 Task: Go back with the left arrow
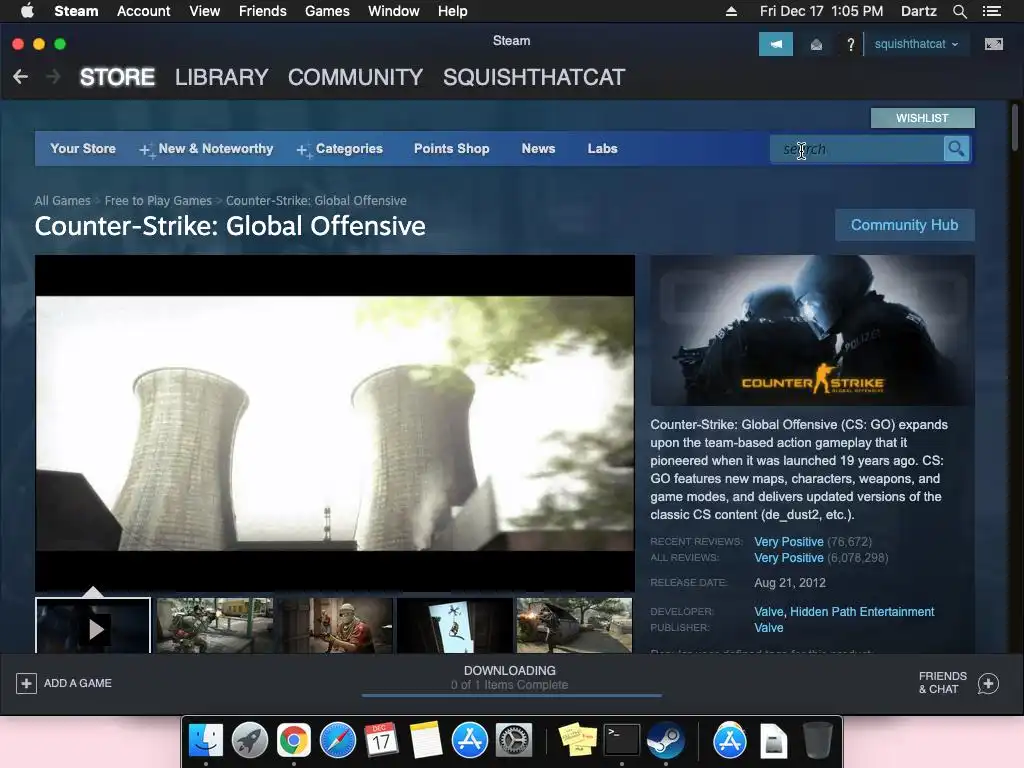point(20,77)
